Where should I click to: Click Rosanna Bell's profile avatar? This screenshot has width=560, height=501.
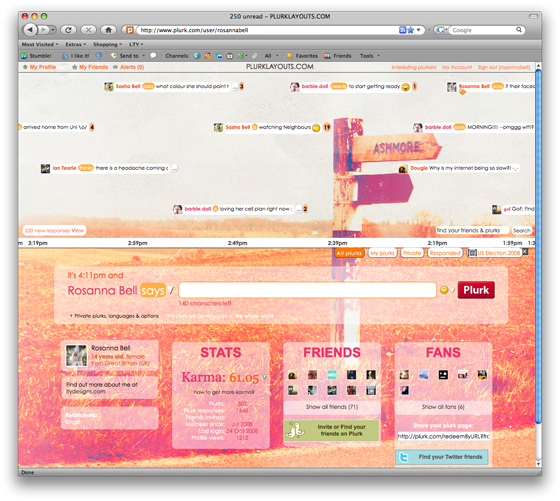pyautogui.click(x=76, y=355)
